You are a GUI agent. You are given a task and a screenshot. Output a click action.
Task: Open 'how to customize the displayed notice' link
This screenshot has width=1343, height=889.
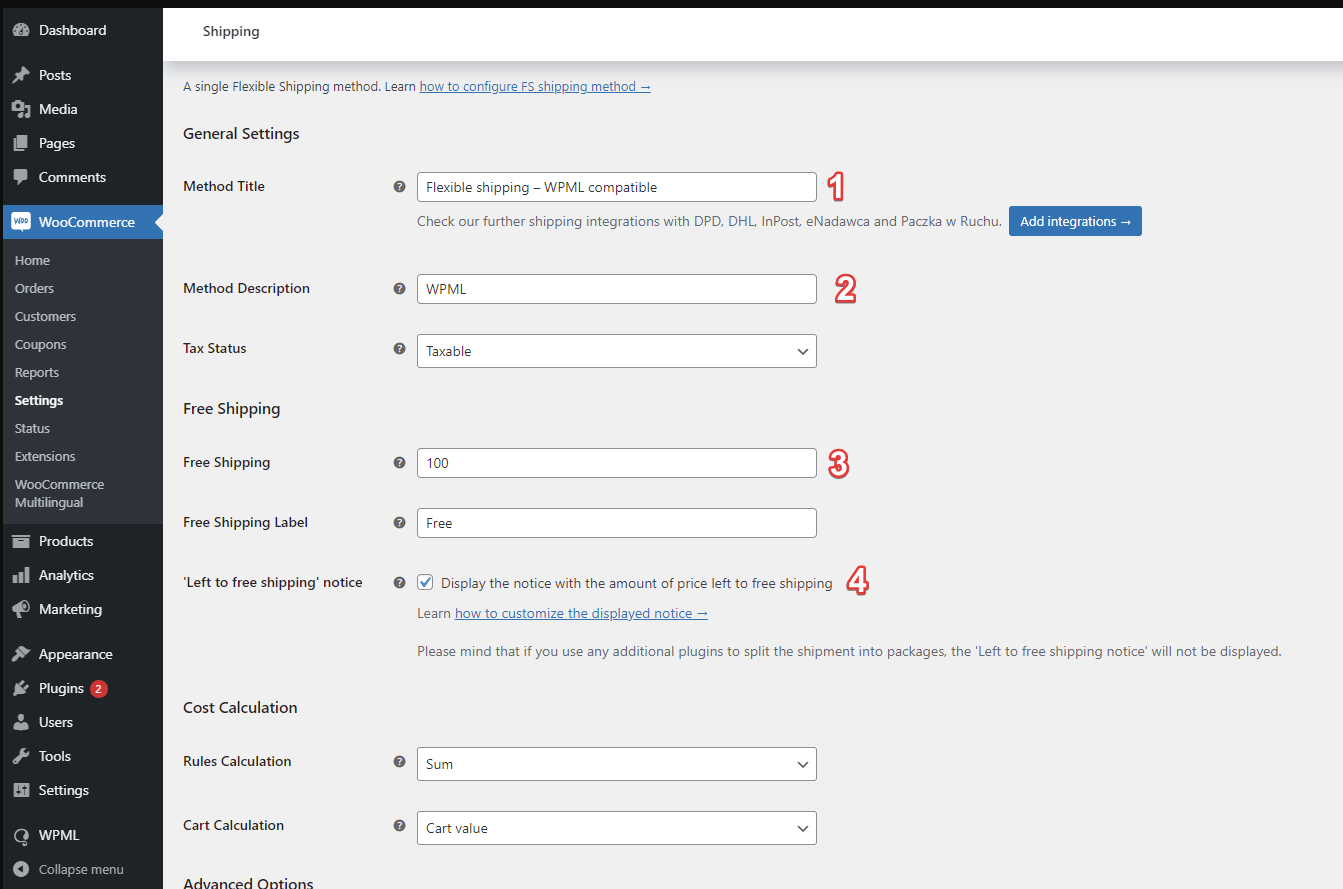point(581,613)
